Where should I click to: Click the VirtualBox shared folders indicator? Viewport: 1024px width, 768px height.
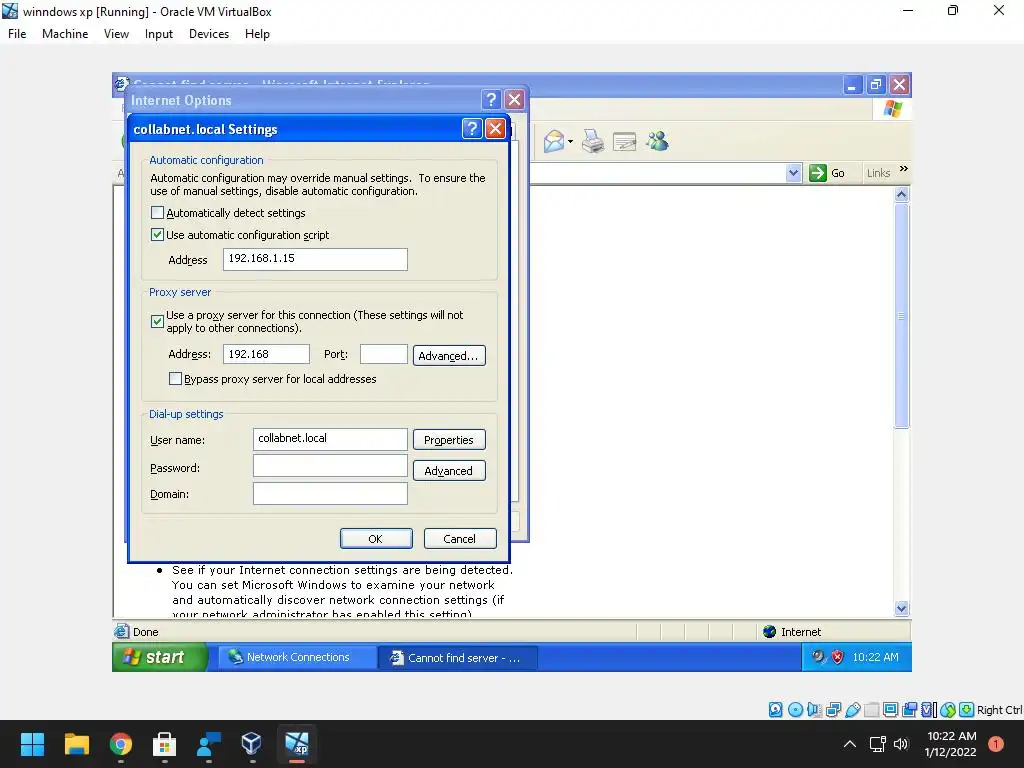871,710
